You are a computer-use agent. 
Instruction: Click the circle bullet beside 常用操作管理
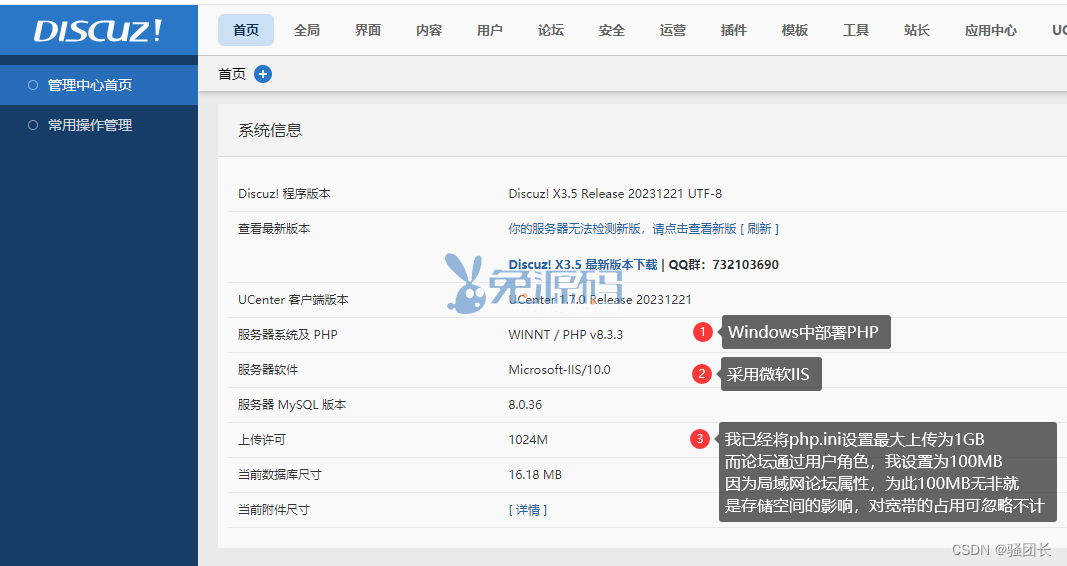coord(33,125)
